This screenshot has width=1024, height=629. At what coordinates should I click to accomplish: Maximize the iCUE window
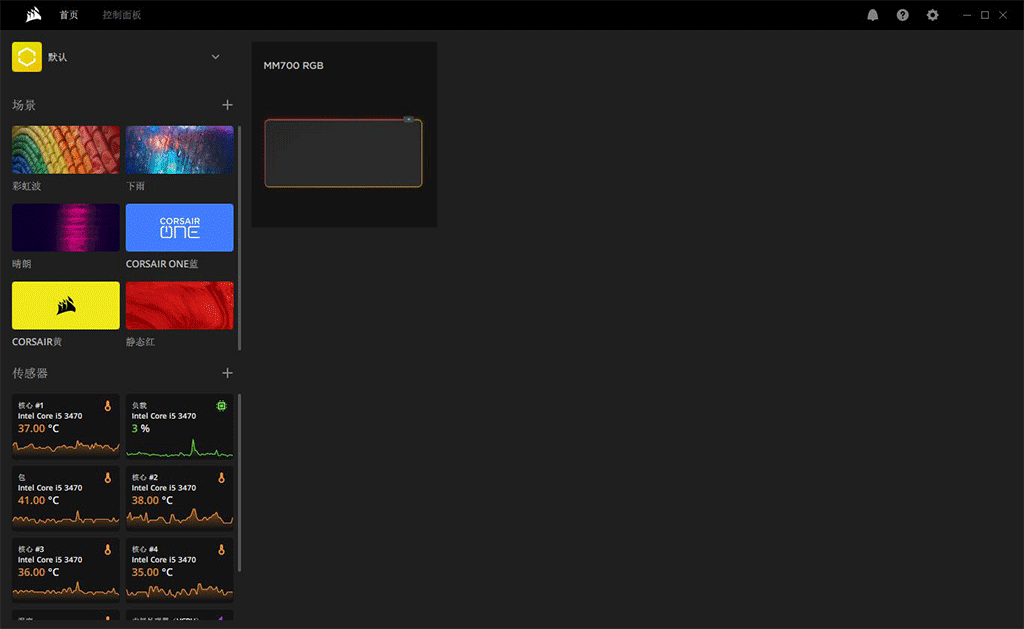click(985, 15)
